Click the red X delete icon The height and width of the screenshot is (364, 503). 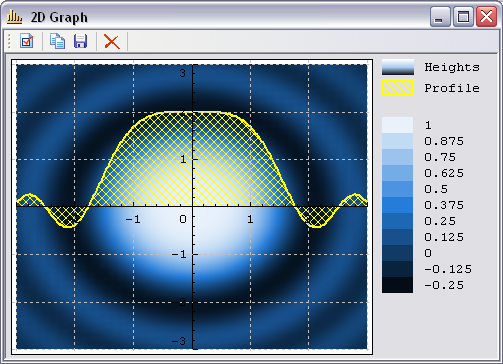tap(112, 42)
